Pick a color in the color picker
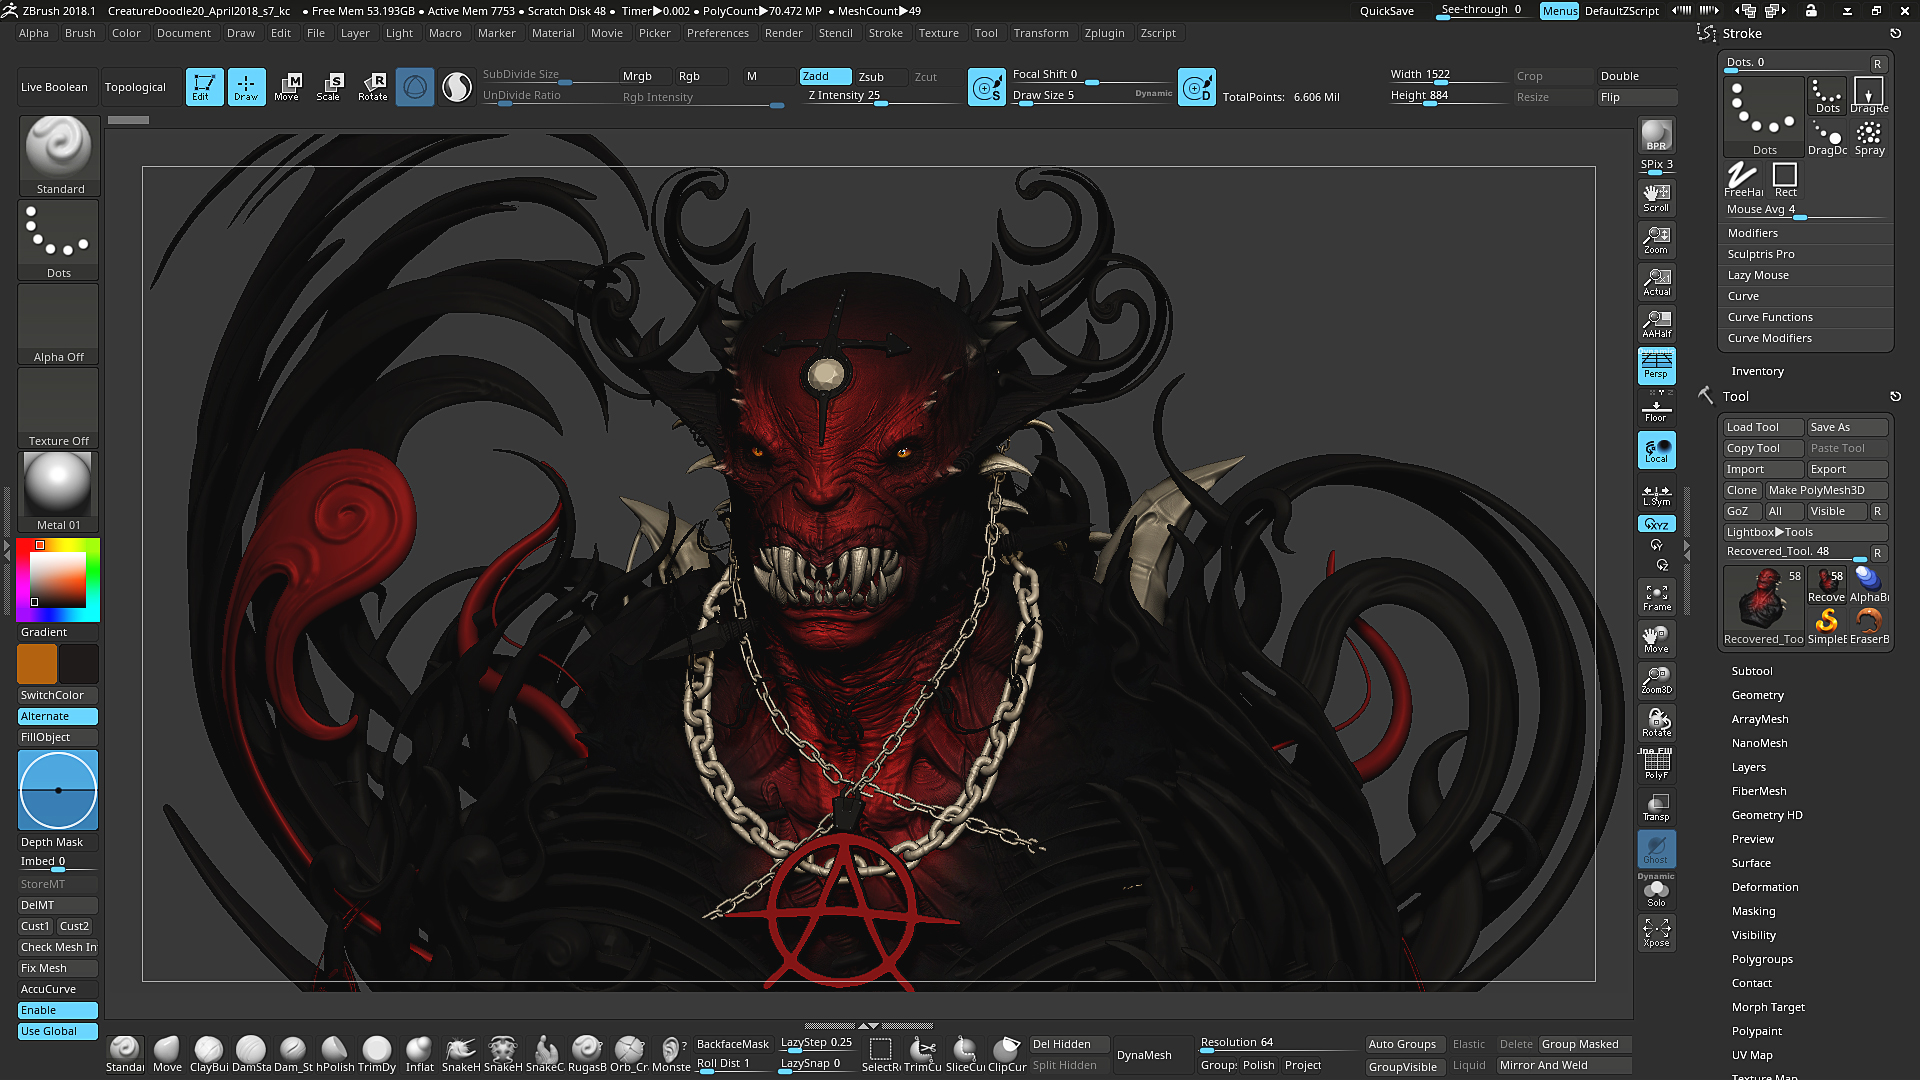1920x1080 pixels. [x=58, y=580]
